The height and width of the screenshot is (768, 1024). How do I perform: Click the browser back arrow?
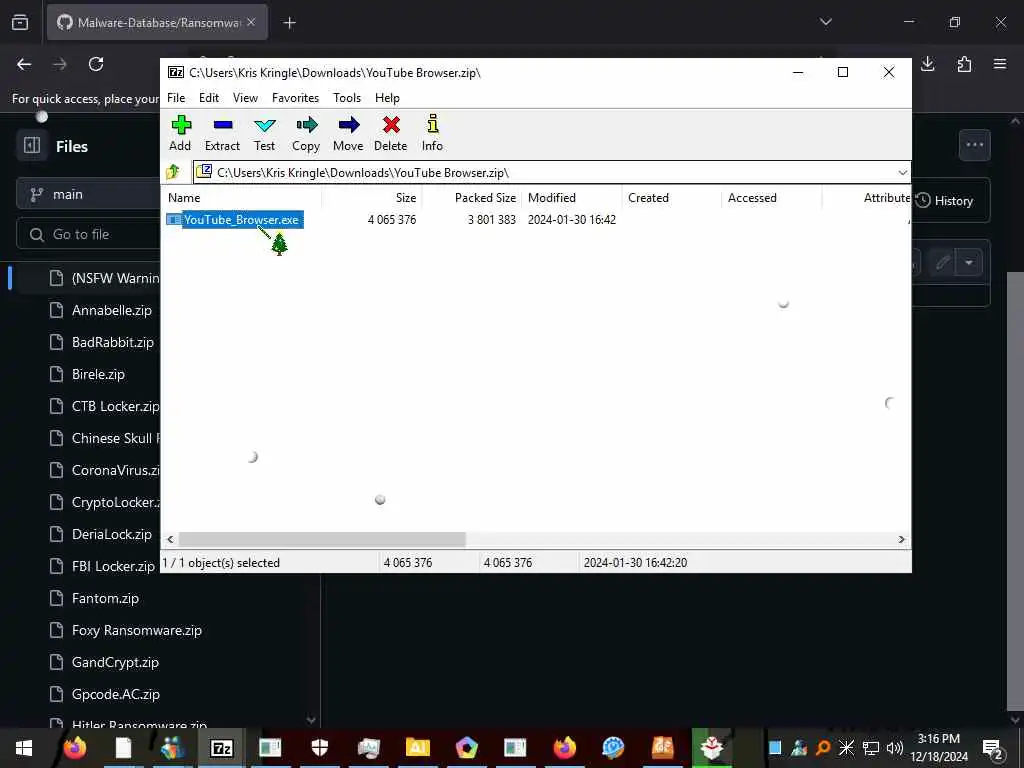pos(24,64)
